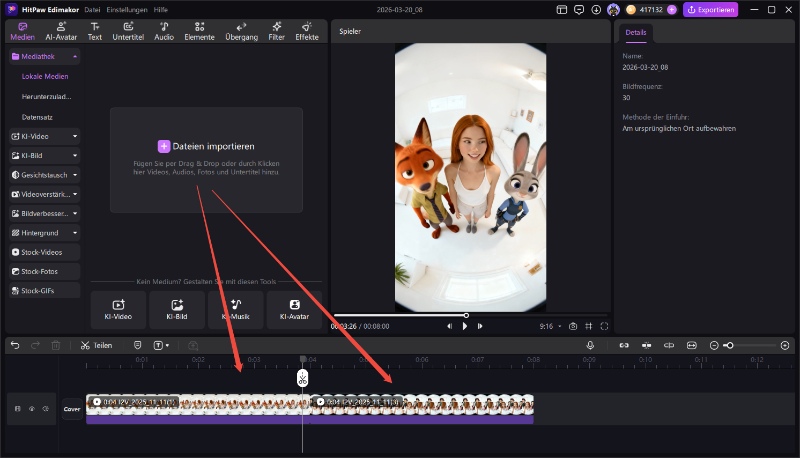This screenshot has height=458, width=800.
Task: Click the player progress bar handle
Action: tap(466, 315)
